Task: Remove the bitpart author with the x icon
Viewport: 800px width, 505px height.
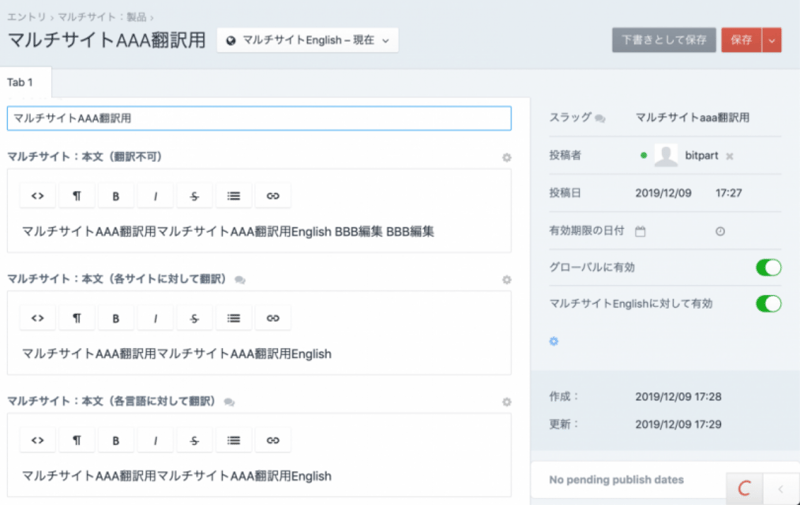Action: tap(729, 156)
